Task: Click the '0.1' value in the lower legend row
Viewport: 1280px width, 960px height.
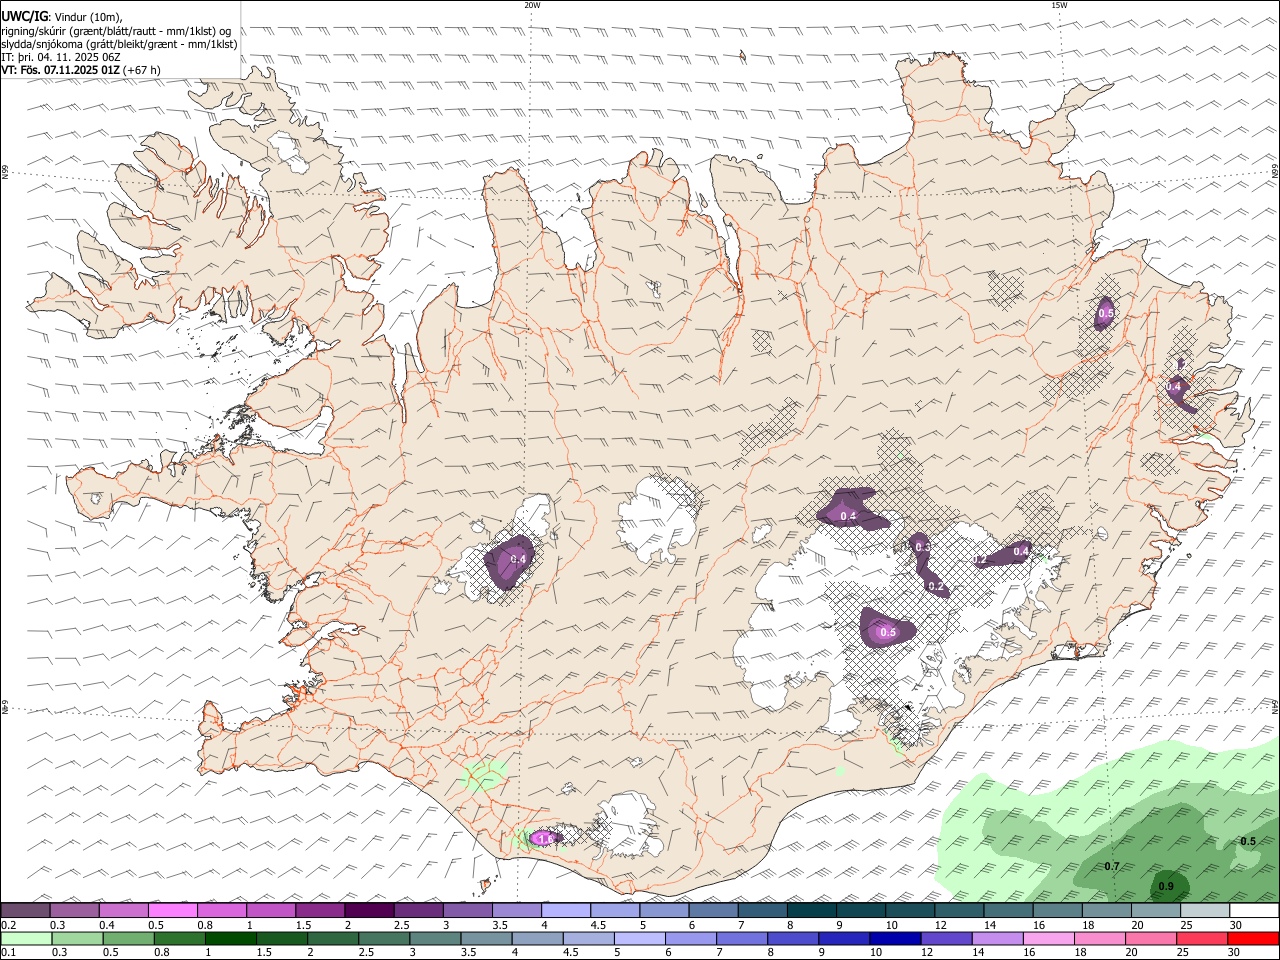Action: 8,953
